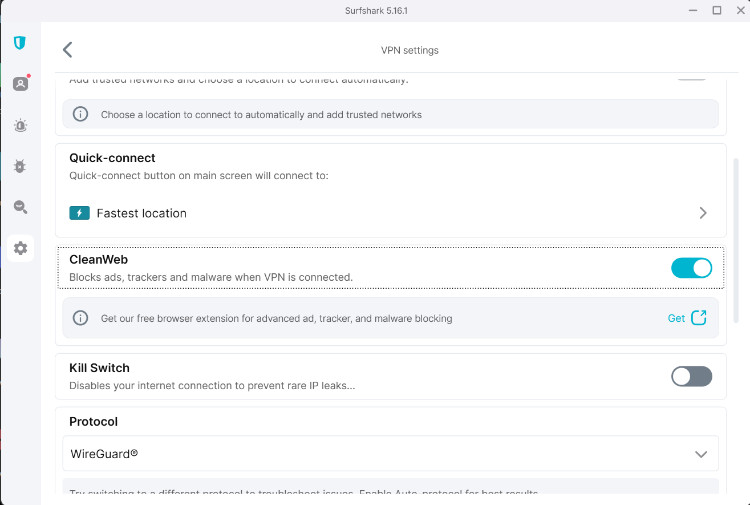Screen dimensions: 750x505
Task: Click 'Choose a location to connect' info text
Action: [261, 115]
